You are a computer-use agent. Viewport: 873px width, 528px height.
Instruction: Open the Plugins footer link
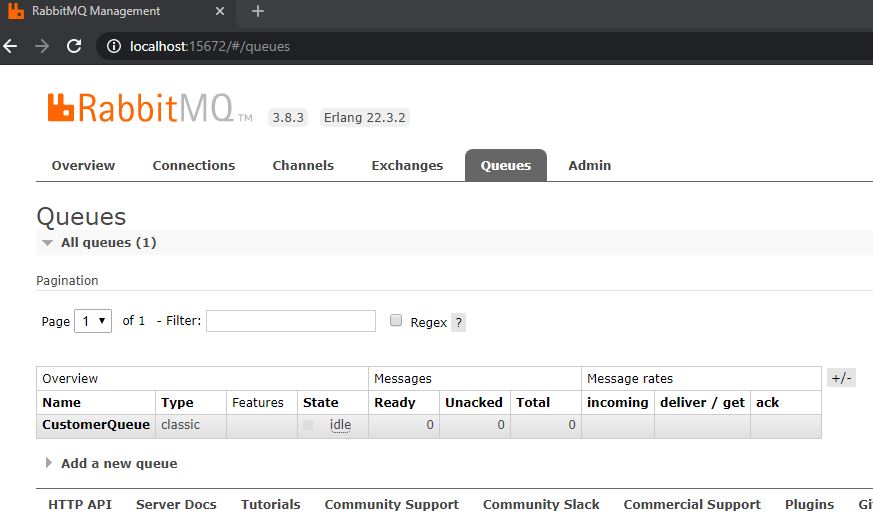(810, 505)
